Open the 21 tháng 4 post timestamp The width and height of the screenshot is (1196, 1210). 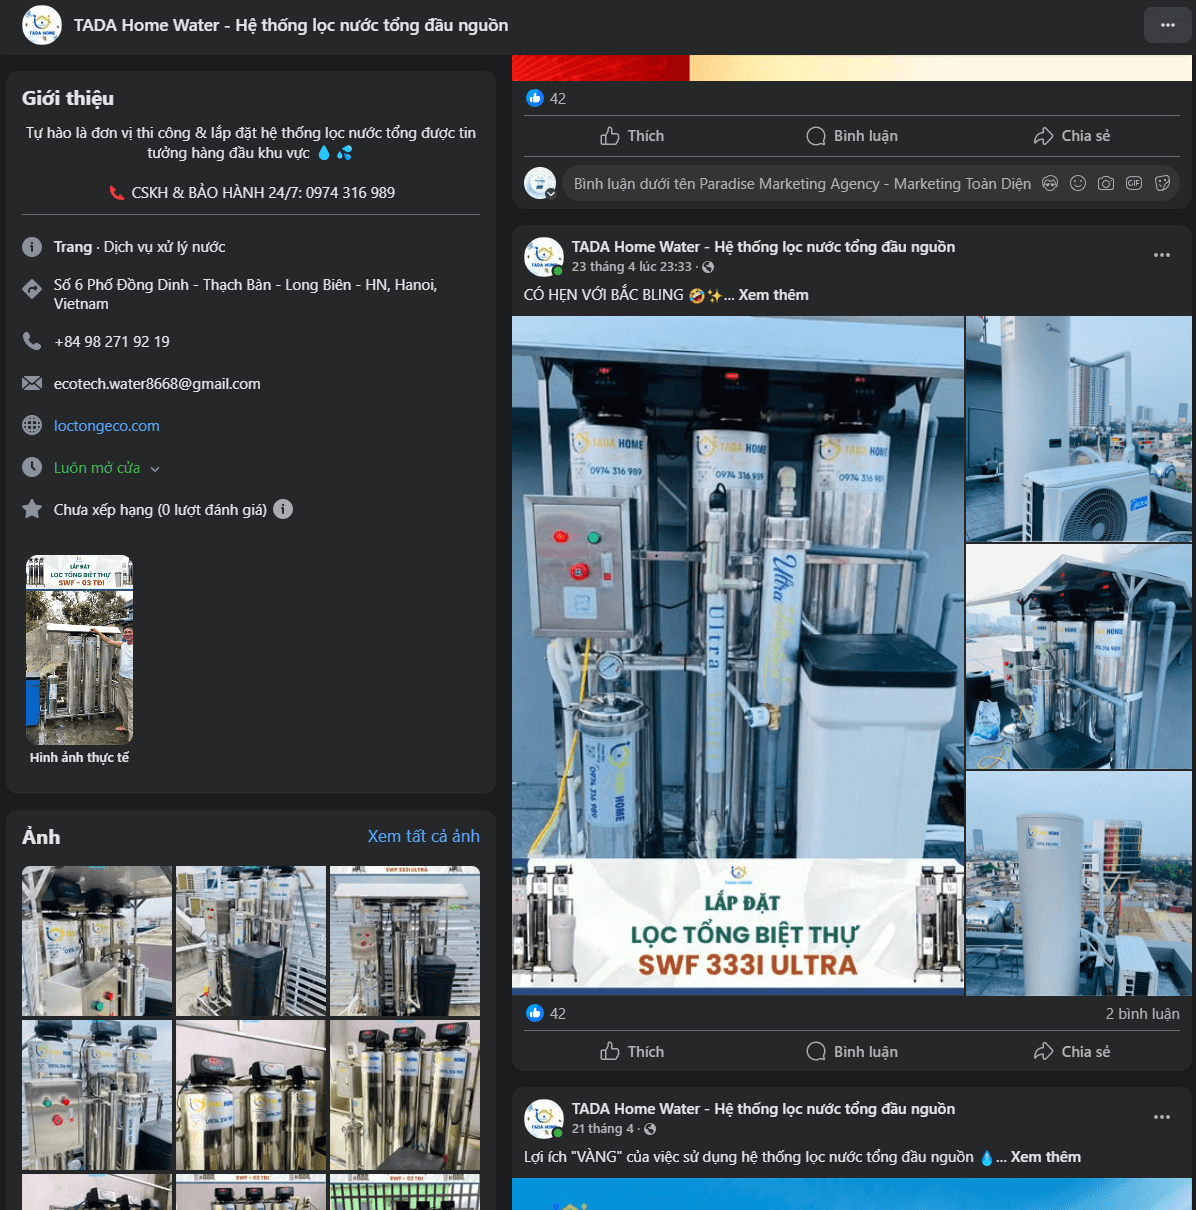603,1129
